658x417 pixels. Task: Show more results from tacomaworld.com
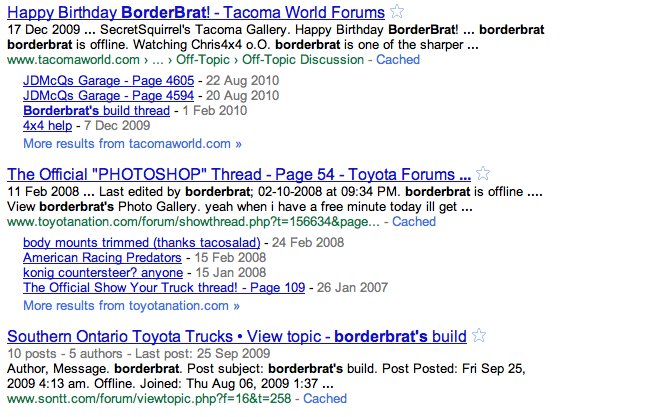(x=132, y=143)
